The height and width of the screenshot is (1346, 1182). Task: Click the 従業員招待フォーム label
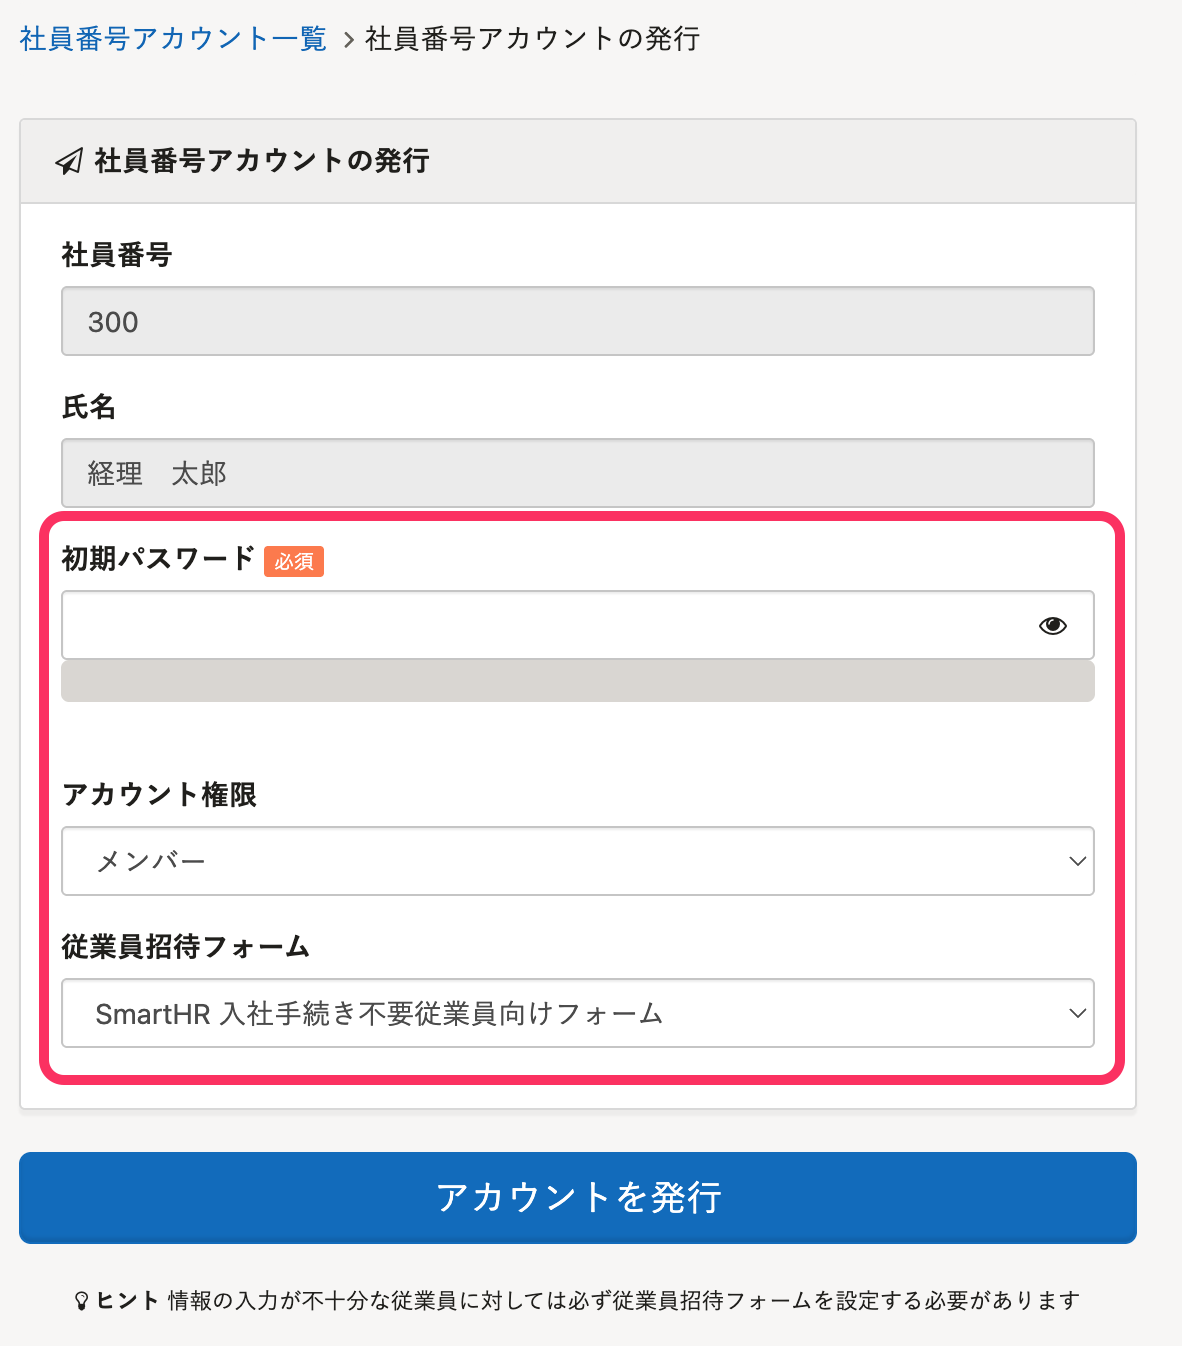tap(186, 947)
